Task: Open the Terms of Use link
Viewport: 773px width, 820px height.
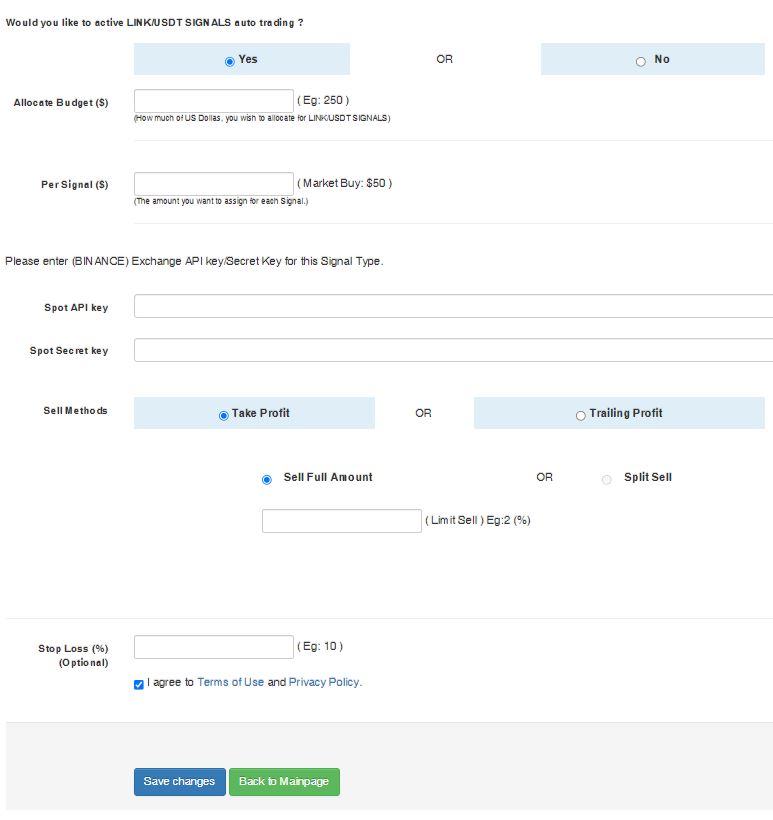Action: tap(231, 682)
